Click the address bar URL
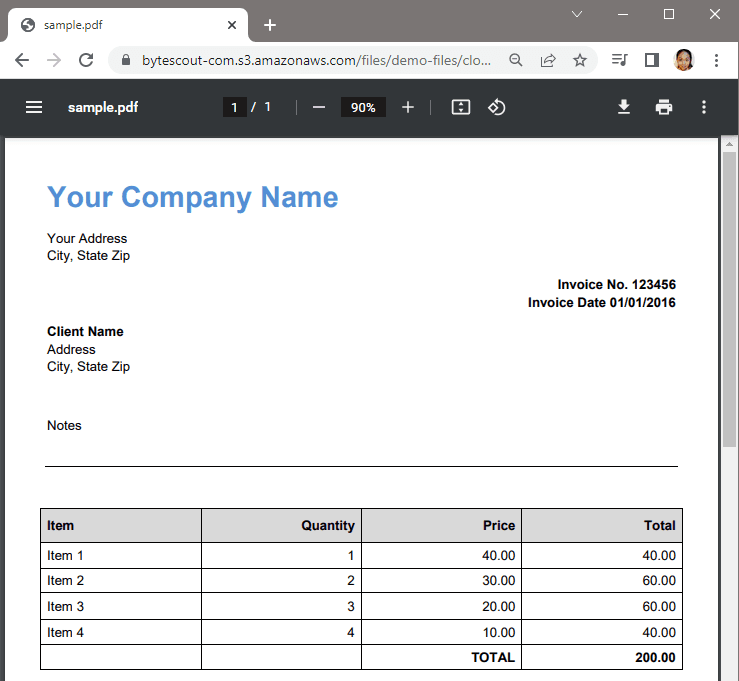 pyautogui.click(x=310, y=60)
